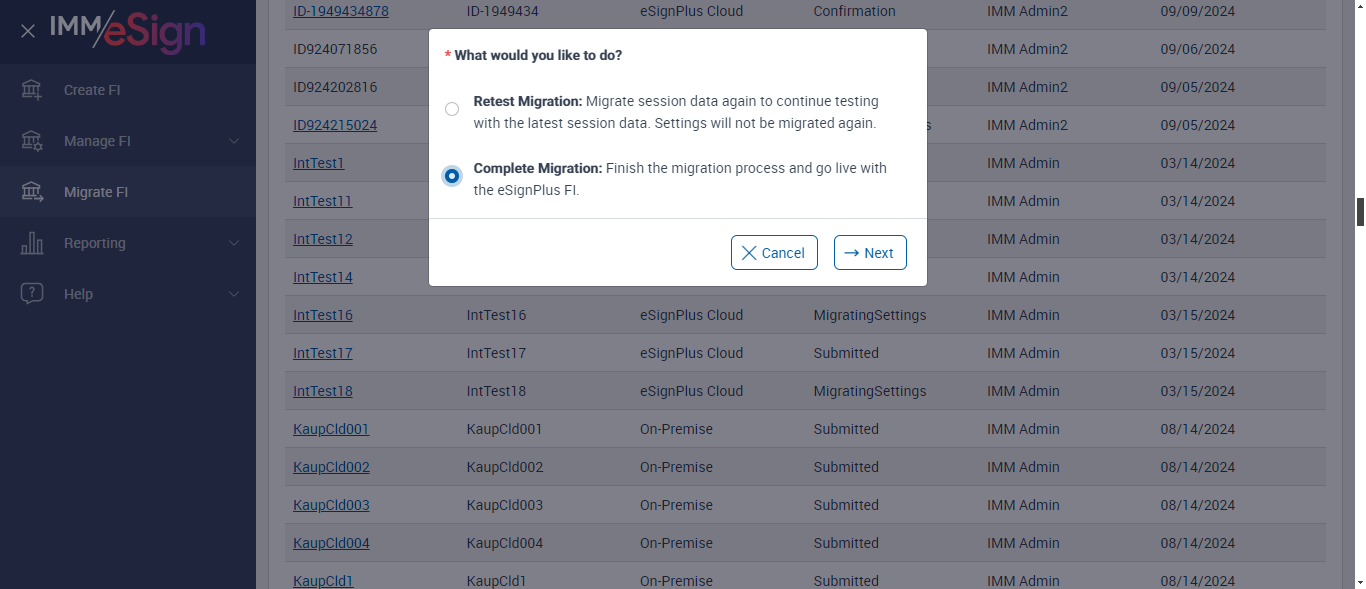Open the IntTest16 FI link
This screenshot has height=589, width=1366.
click(322, 315)
